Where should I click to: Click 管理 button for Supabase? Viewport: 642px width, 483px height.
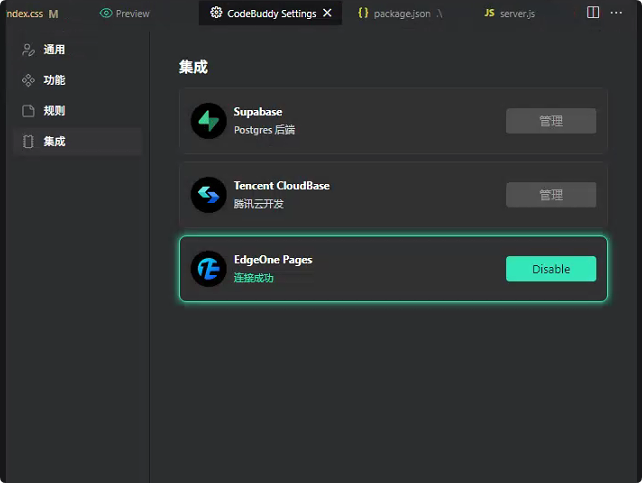pos(551,121)
